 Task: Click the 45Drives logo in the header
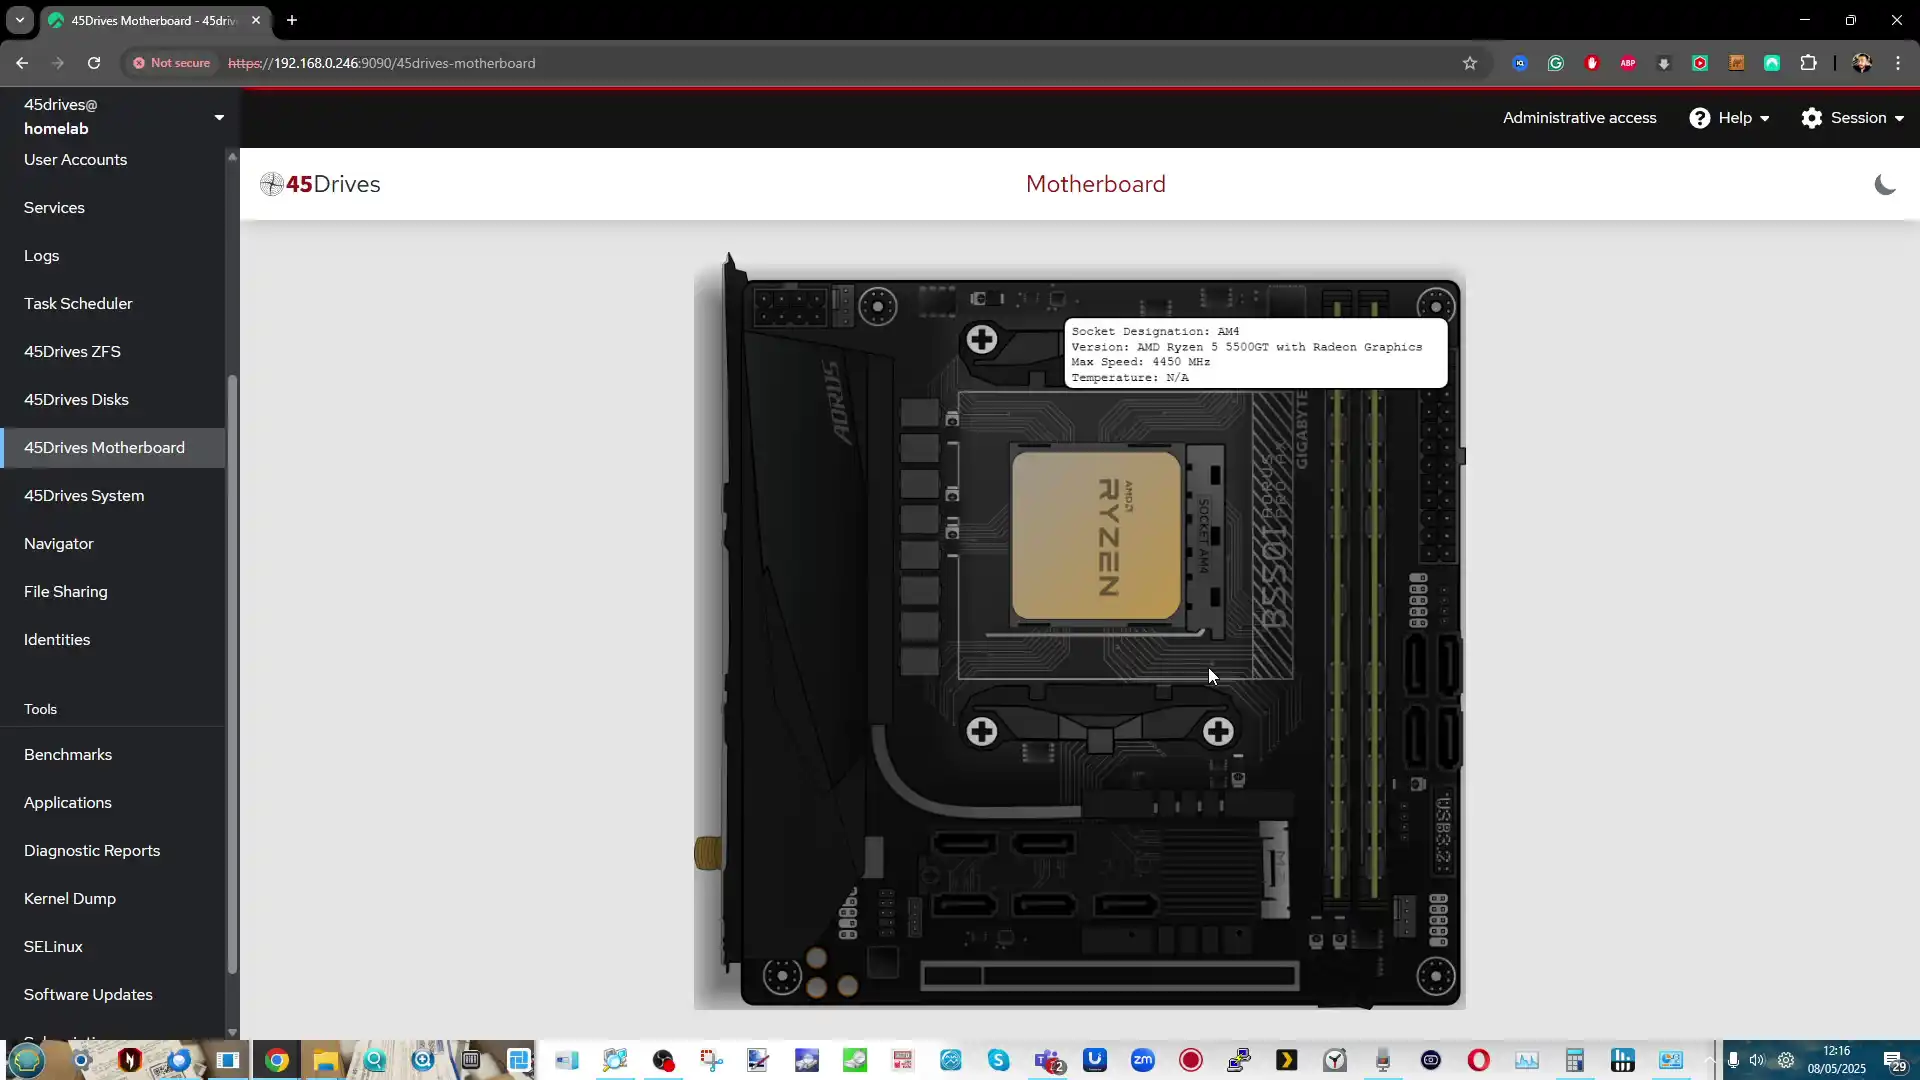(x=320, y=184)
